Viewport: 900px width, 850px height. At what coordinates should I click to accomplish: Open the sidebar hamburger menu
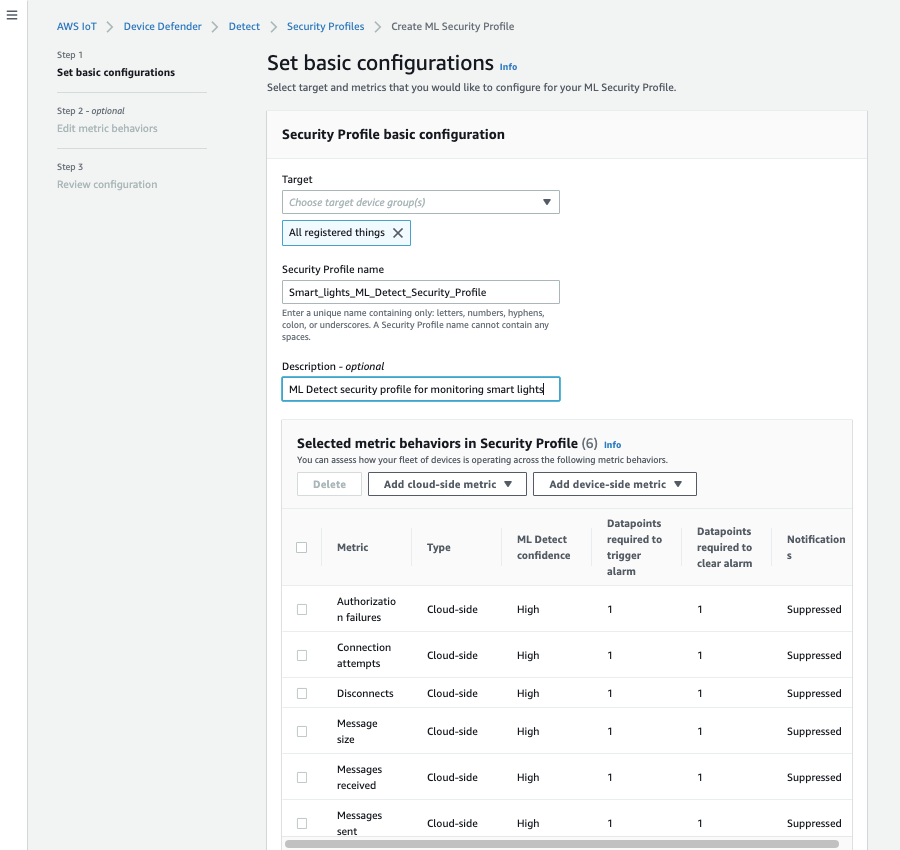tap(12, 15)
